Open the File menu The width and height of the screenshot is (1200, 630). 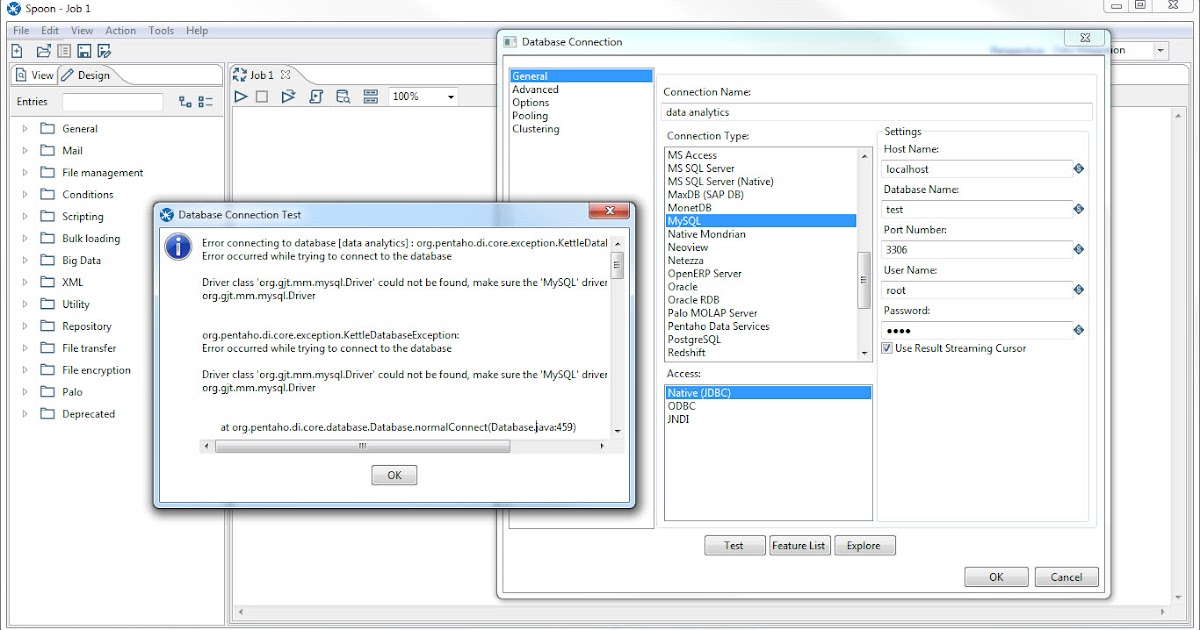click(21, 31)
